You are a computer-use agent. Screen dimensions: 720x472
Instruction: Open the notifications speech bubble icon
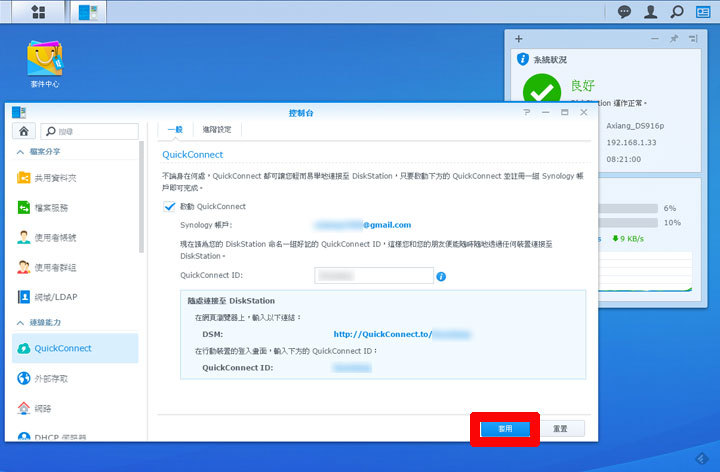[x=624, y=11]
